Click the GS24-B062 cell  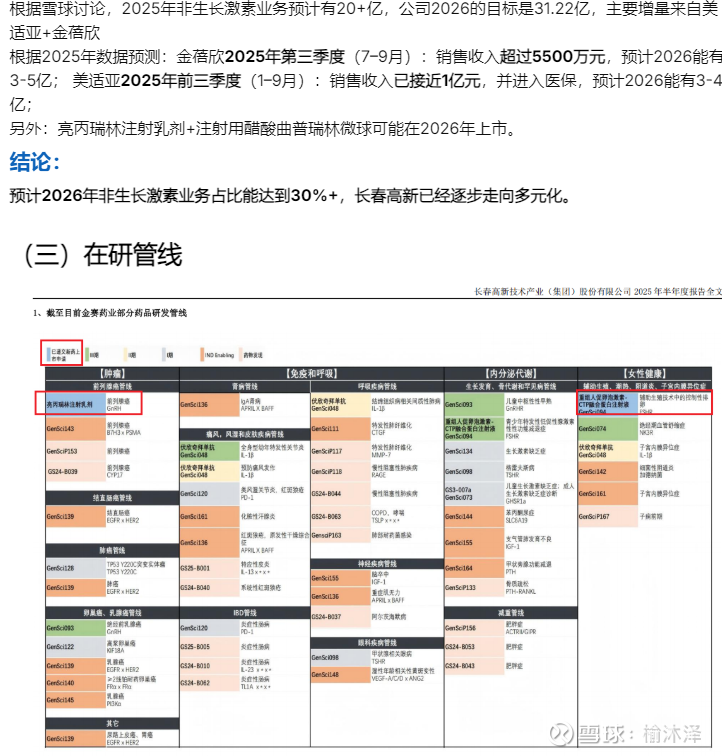(210, 683)
